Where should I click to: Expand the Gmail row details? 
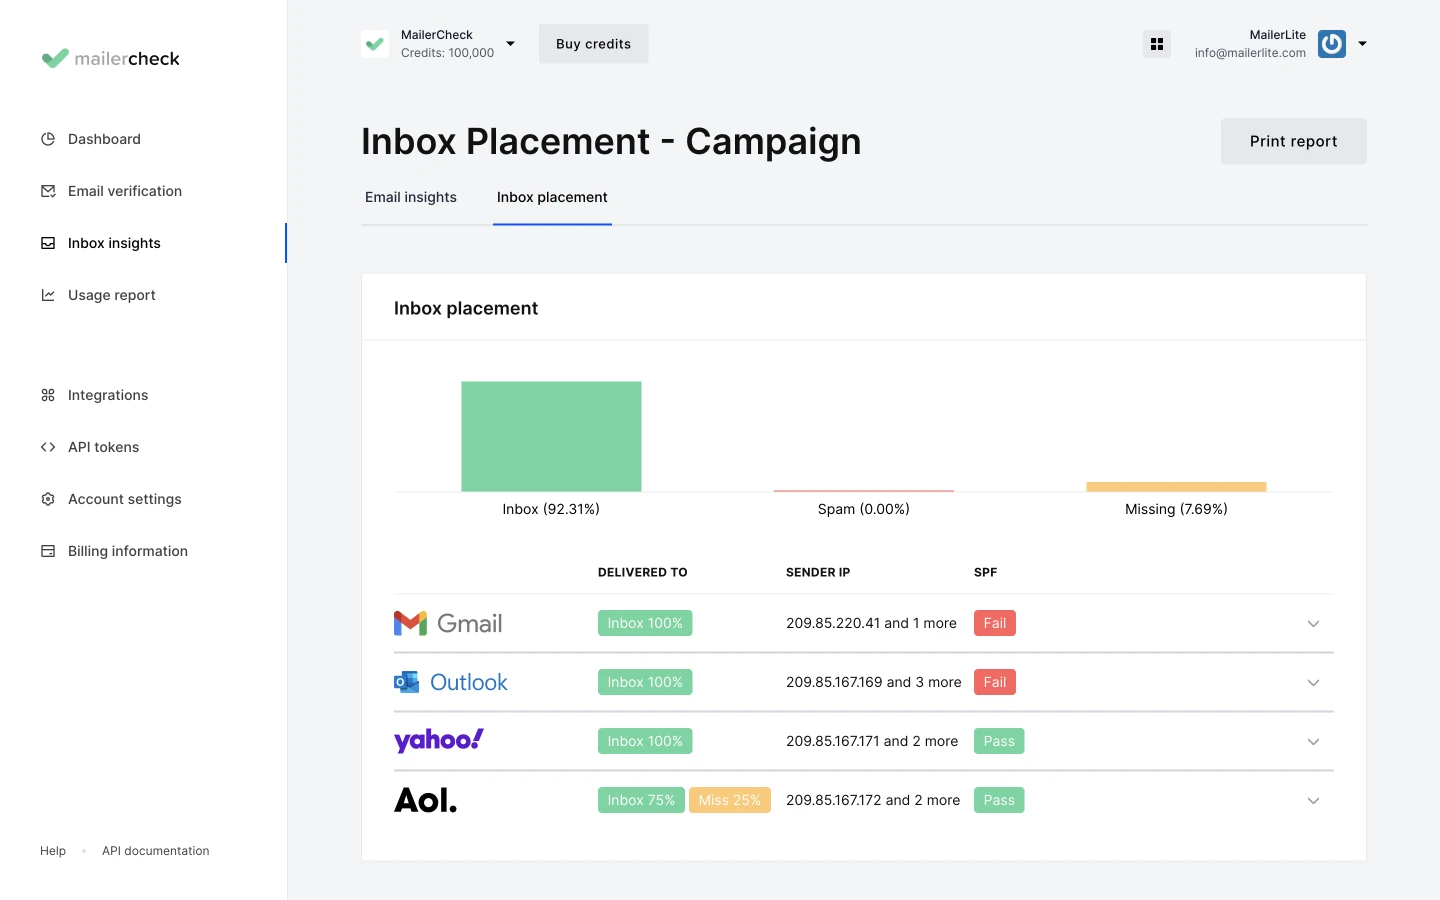point(1313,624)
